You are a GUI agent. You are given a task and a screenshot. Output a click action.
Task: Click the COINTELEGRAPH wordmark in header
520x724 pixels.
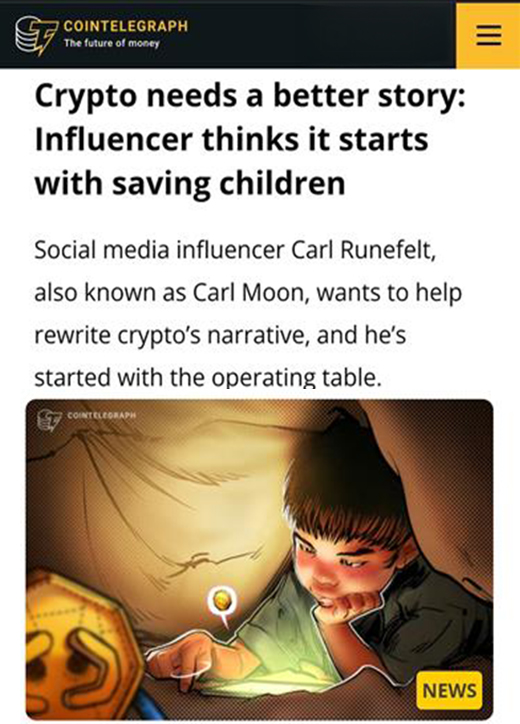(x=126, y=26)
